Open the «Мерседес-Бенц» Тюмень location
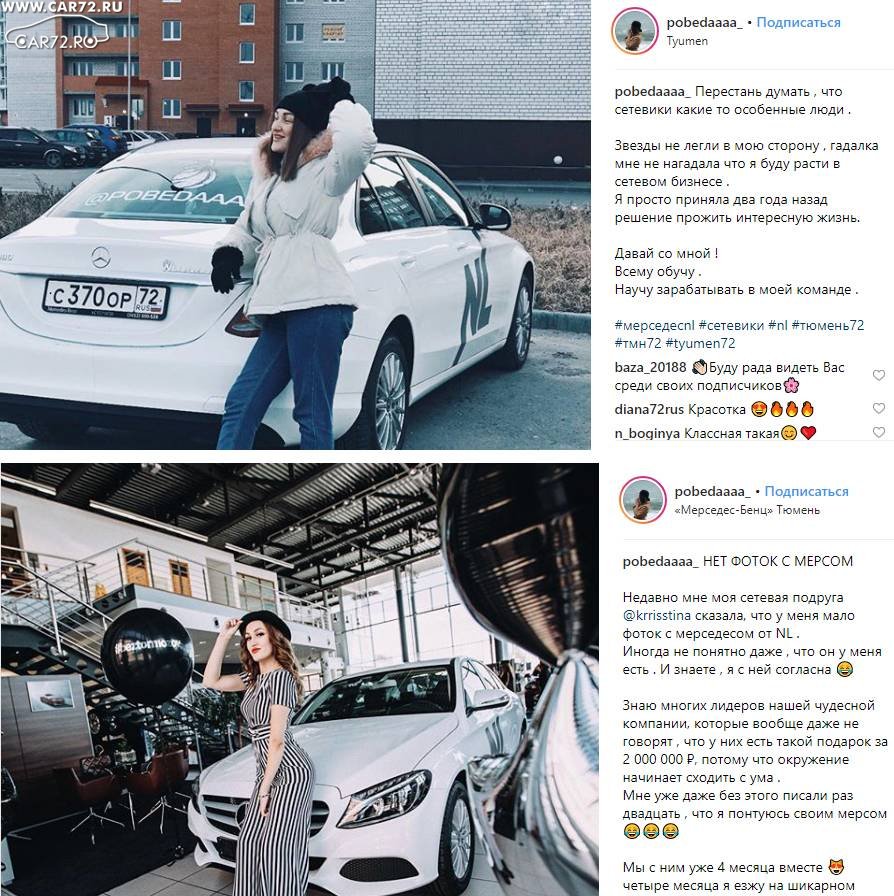 [747, 510]
